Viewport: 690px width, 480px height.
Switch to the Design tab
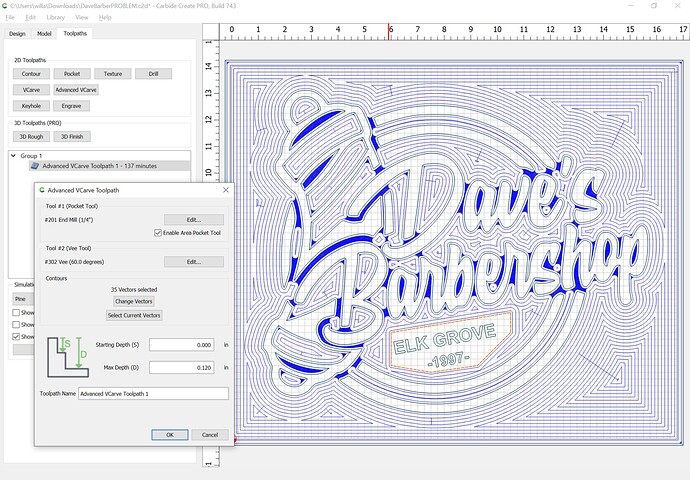(x=17, y=33)
